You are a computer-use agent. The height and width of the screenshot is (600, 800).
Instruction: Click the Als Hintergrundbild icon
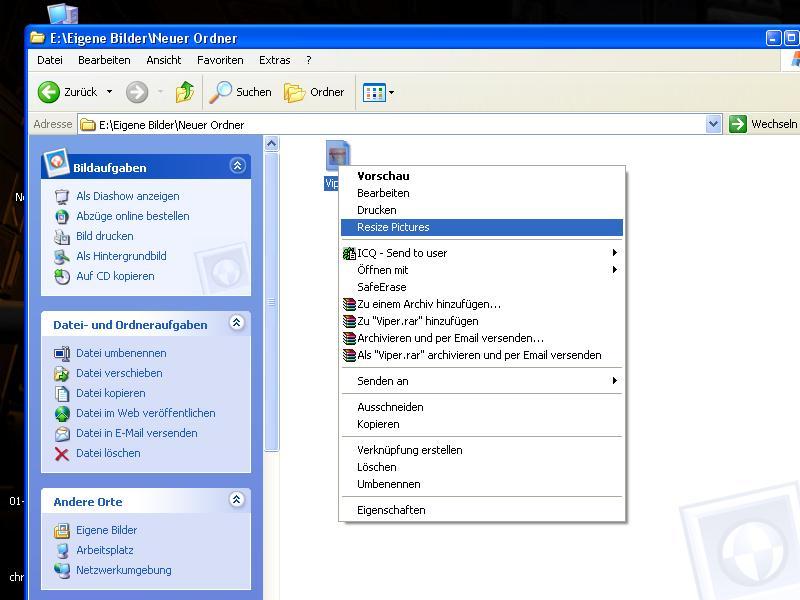[x=62, y=256]
